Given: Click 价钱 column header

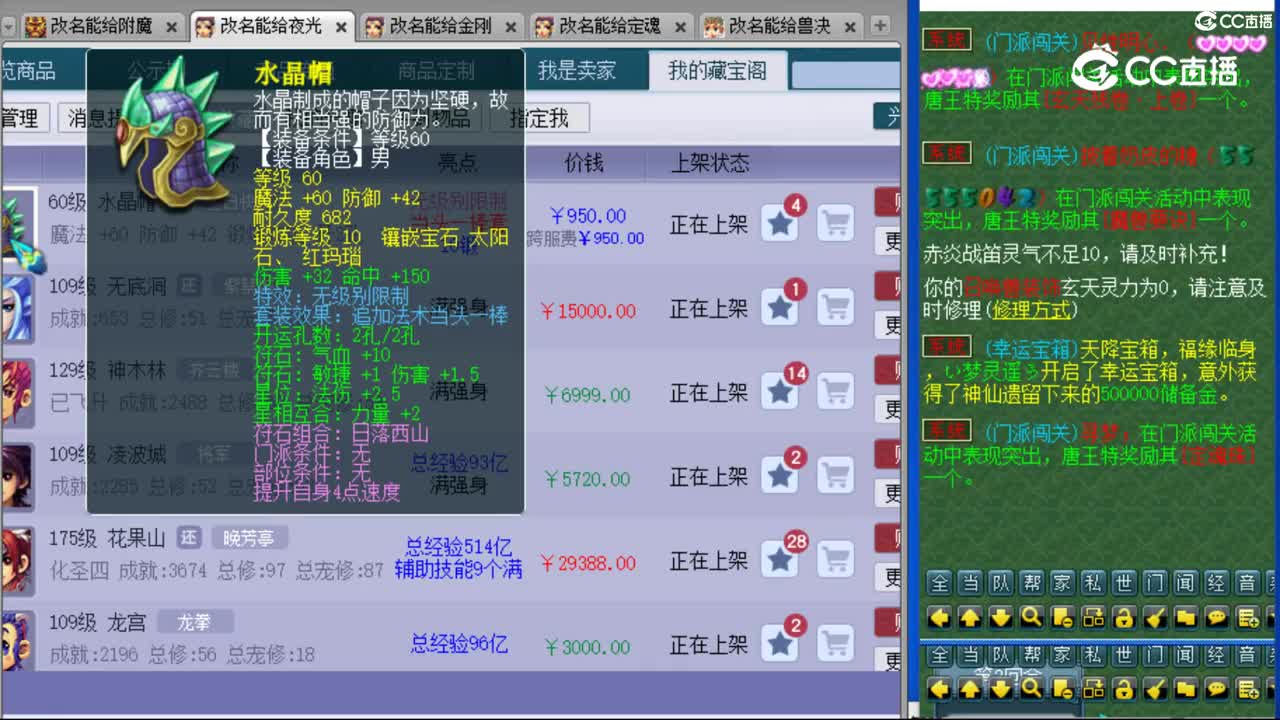Looking at the screenshot, I should pyautogui.click(x=584, y=162).
